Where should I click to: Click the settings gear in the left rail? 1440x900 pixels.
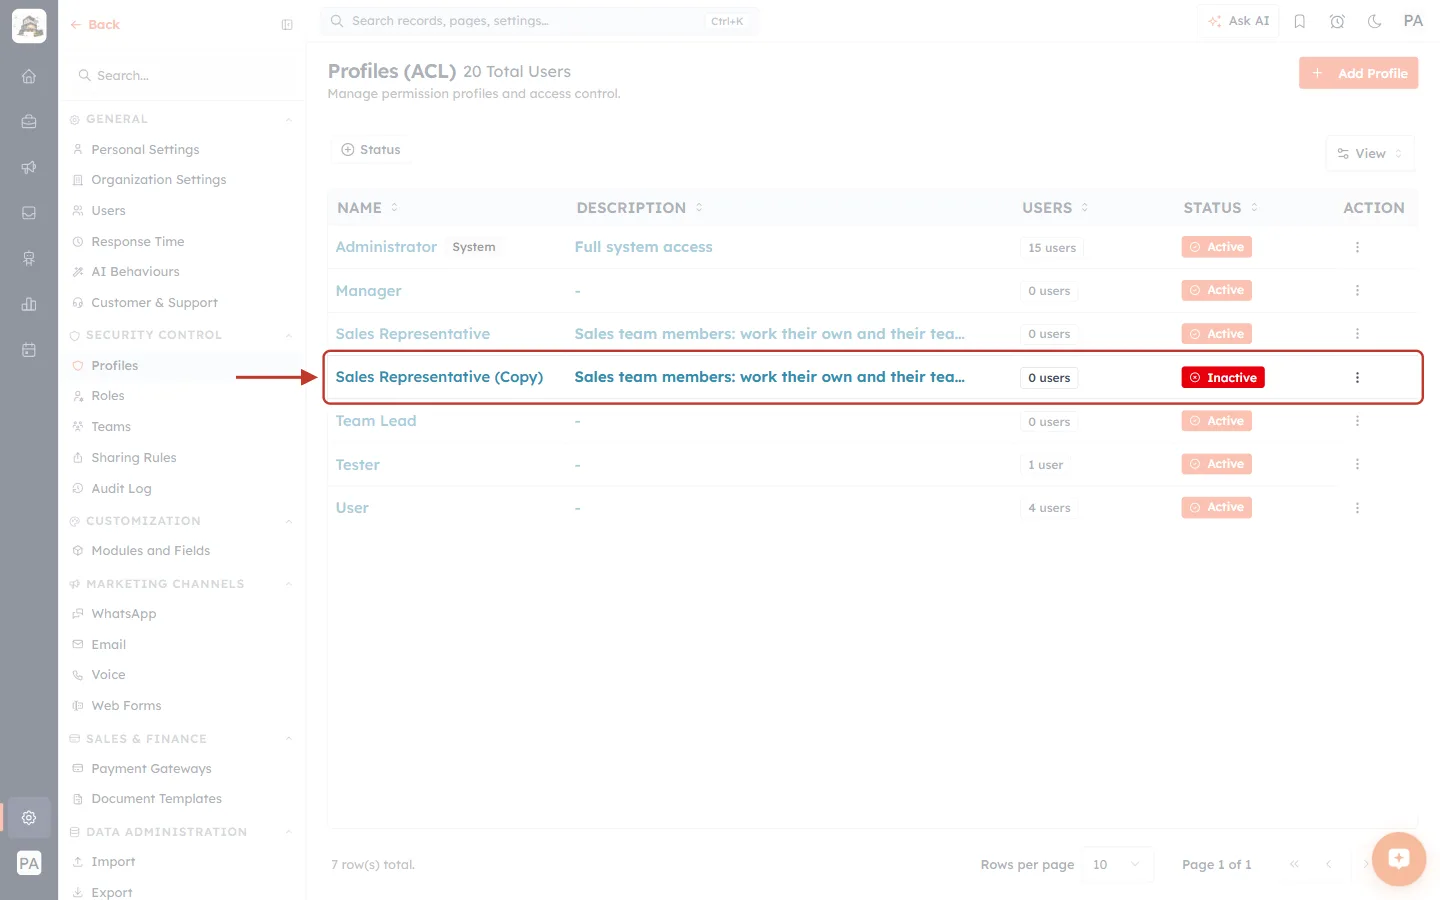29,817
